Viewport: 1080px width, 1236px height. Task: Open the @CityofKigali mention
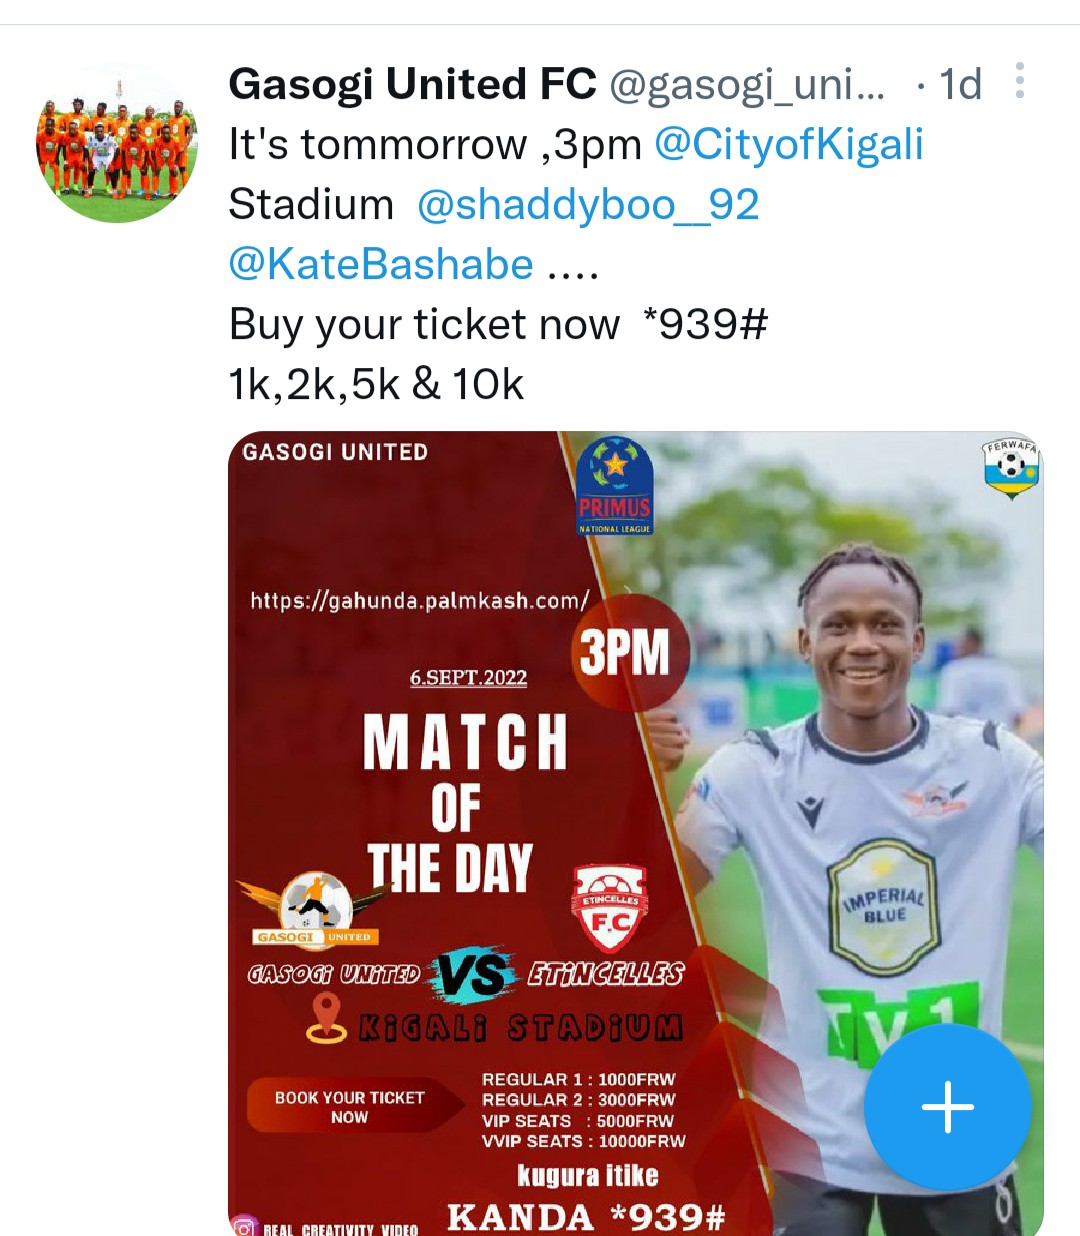pyautogui.click(x=788, y=144)
